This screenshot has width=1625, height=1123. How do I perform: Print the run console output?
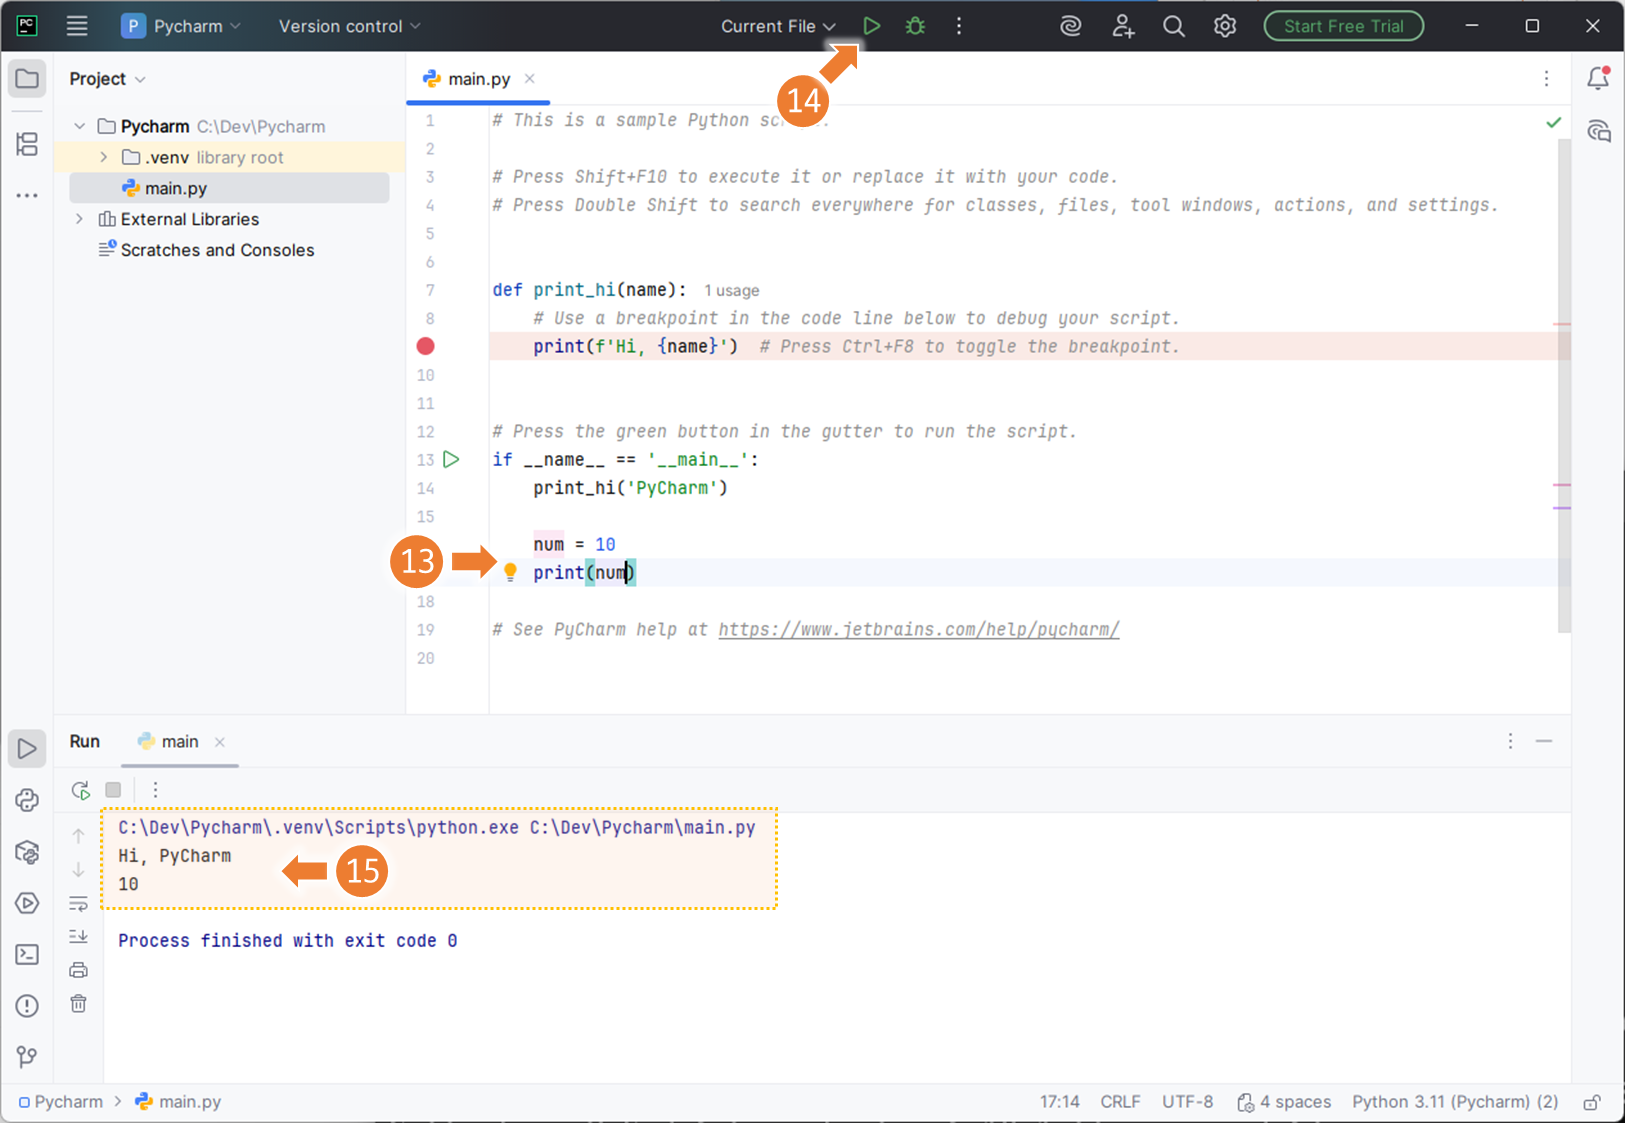click(x=78, y=970)
